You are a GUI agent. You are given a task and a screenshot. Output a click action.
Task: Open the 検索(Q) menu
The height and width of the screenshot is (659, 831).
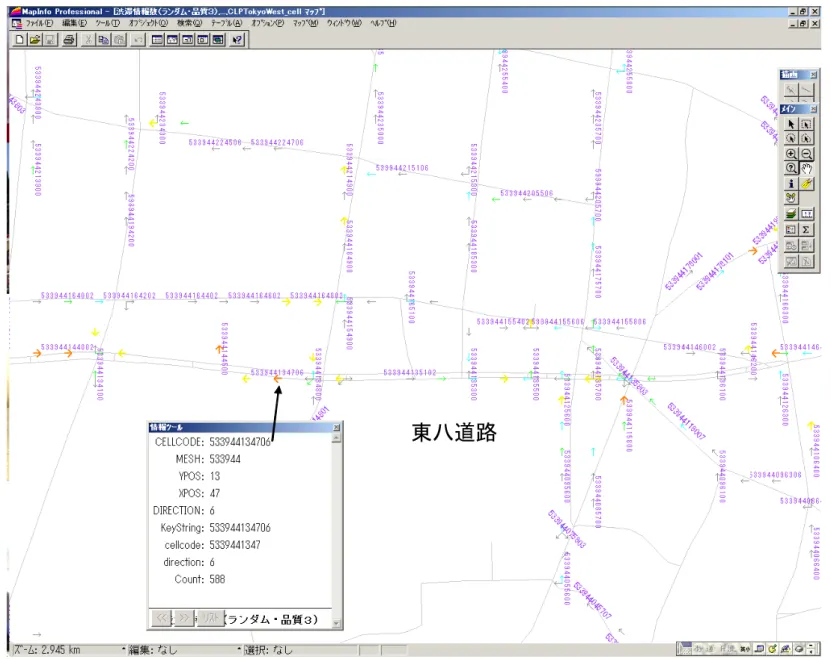(190, 23)
